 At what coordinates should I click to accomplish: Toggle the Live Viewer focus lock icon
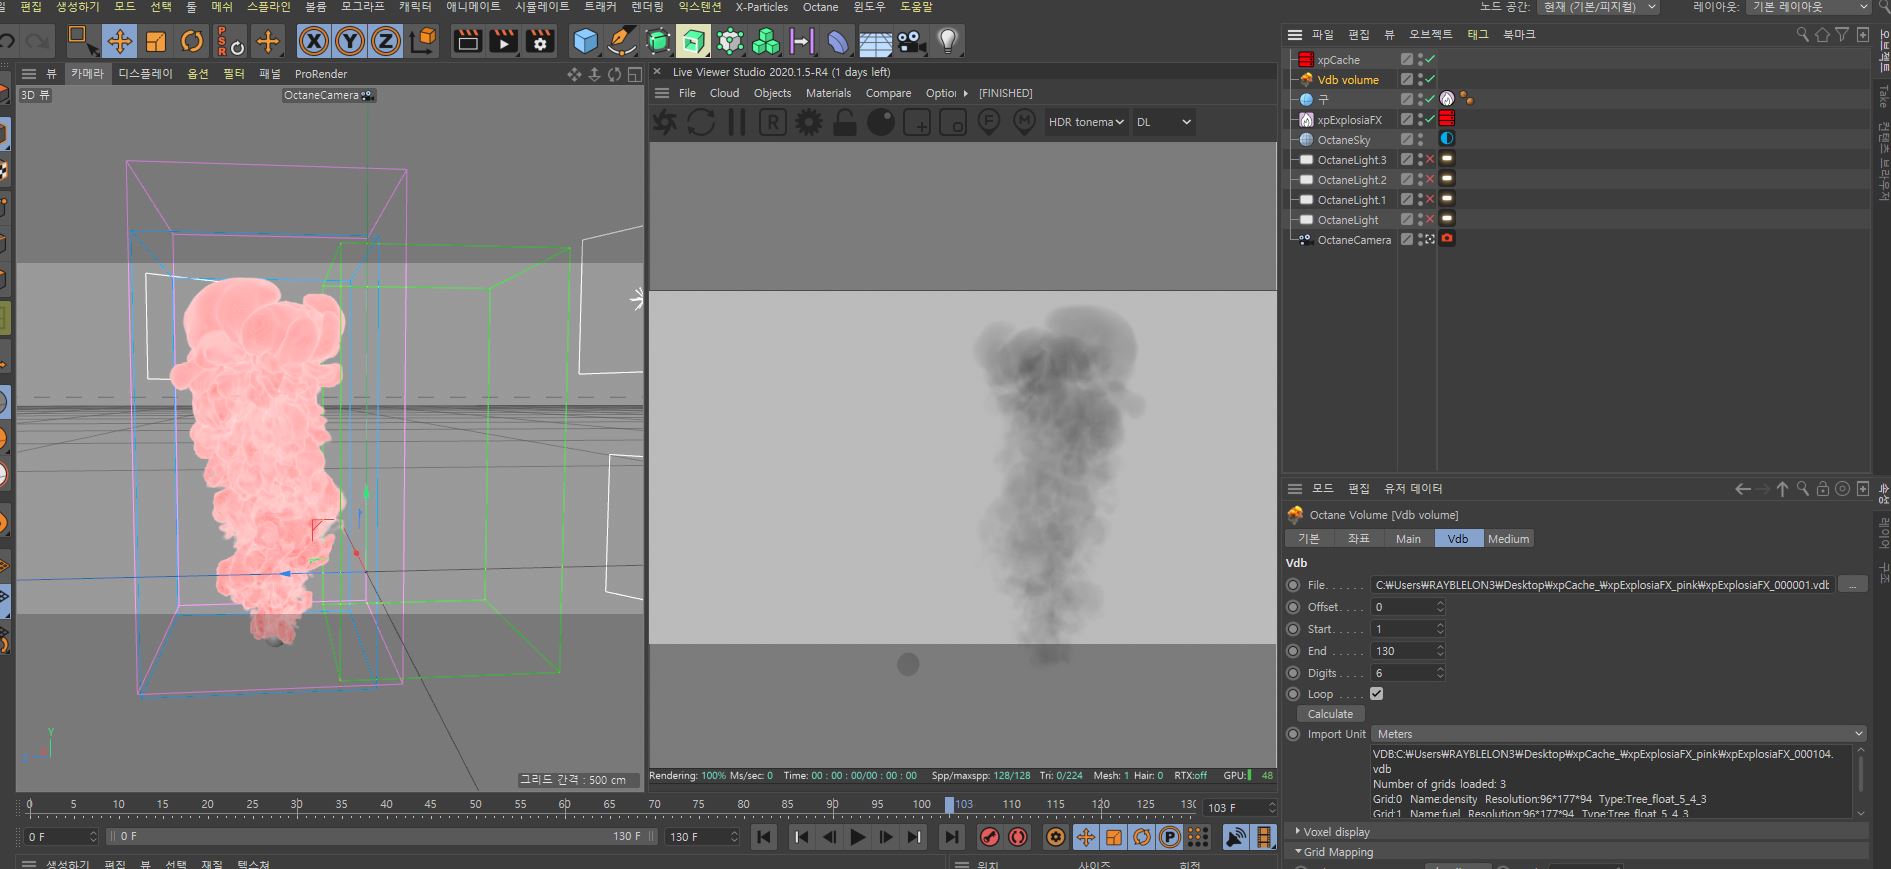pyautogui.click(x=845, y=122)
